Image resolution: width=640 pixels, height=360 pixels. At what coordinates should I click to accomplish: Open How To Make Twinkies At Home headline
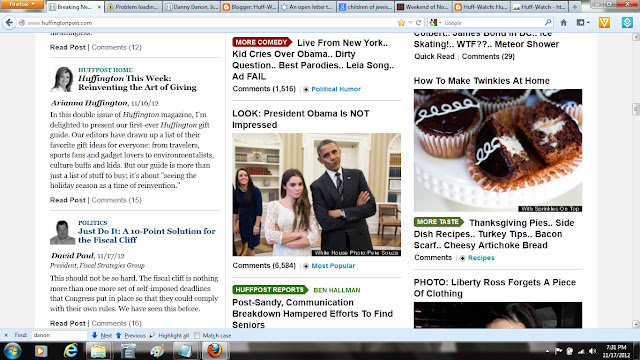click(x=482, y=81)
